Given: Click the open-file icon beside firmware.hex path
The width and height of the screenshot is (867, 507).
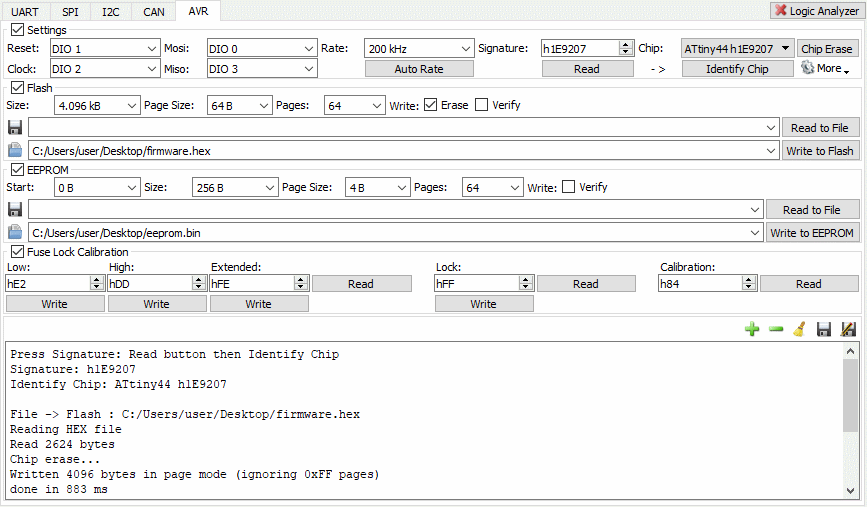Looking at the screenshot, I should click(x=15, y=150).
